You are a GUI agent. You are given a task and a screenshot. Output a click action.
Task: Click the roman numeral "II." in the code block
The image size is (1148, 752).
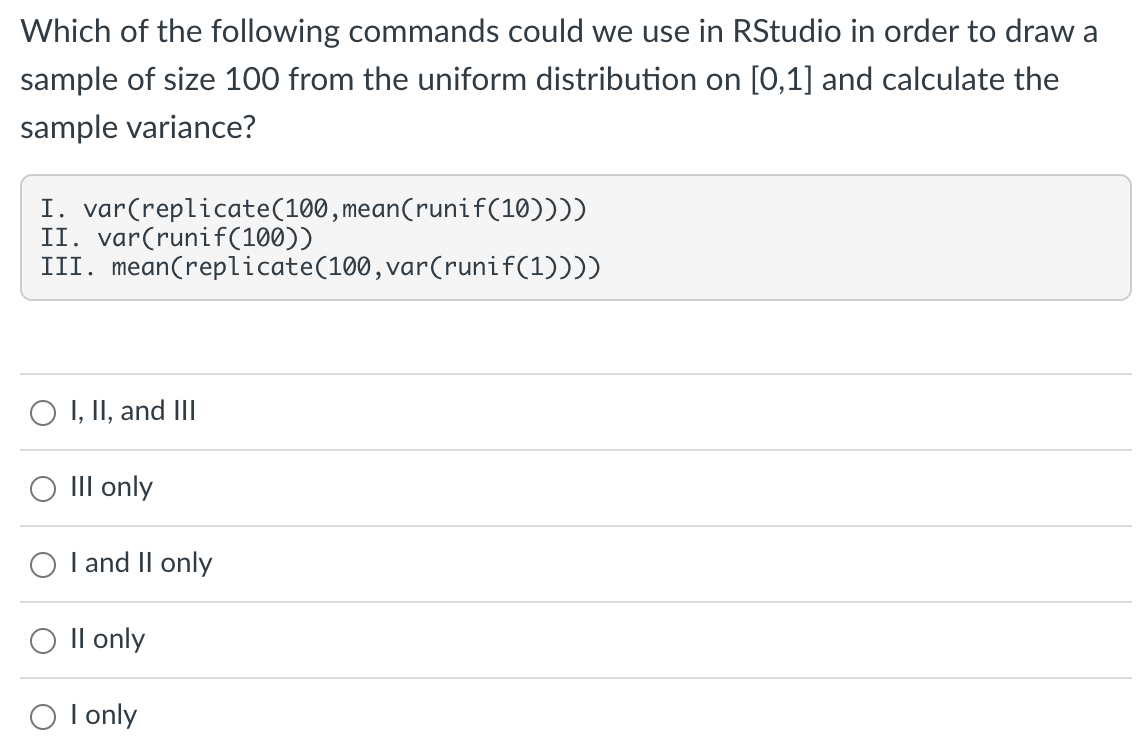pos(61,238)
